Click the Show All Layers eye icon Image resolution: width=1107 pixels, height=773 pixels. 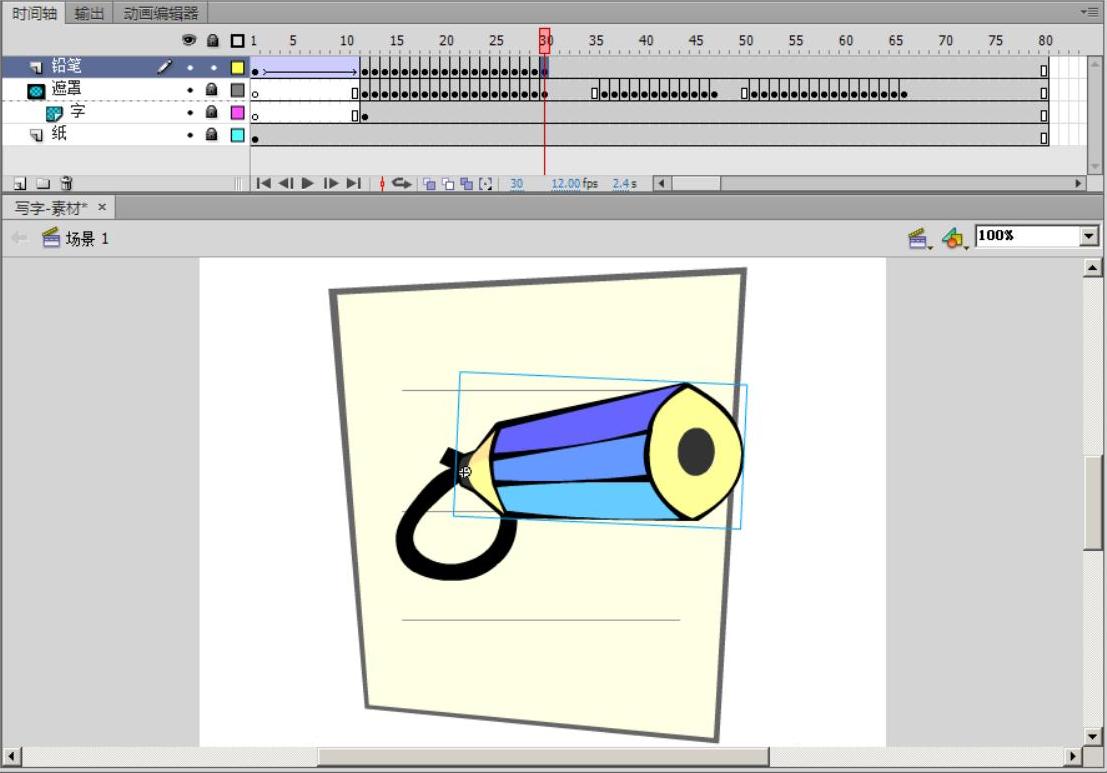pyautogui.click(x=189, y=41)
